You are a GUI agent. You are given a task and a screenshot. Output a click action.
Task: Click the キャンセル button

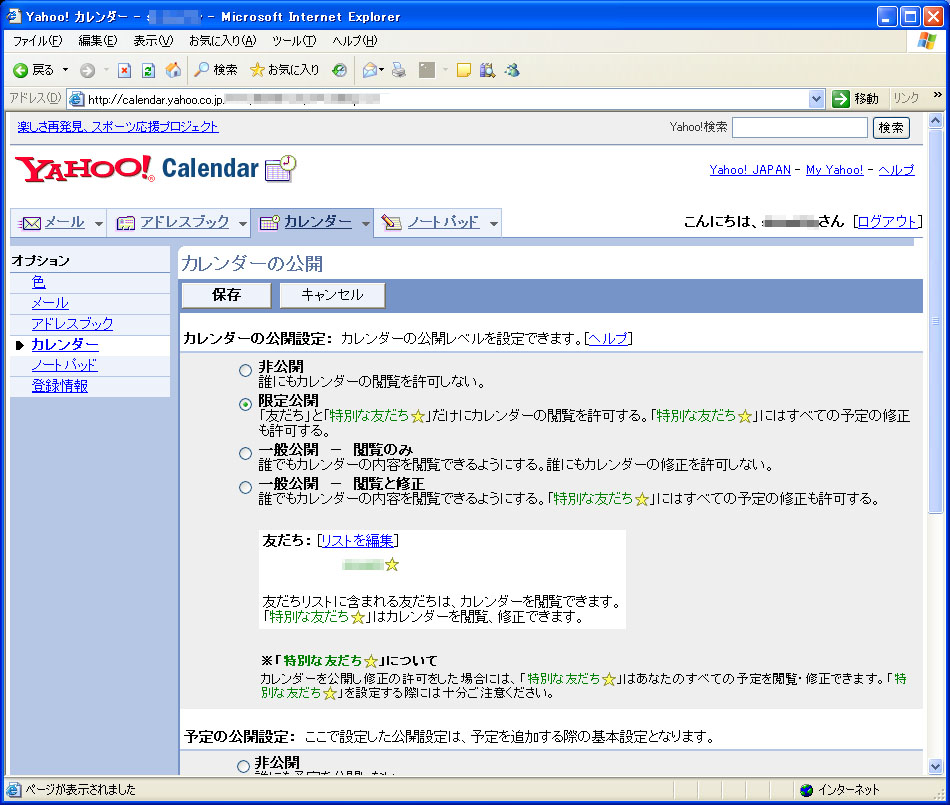(332, 295)
